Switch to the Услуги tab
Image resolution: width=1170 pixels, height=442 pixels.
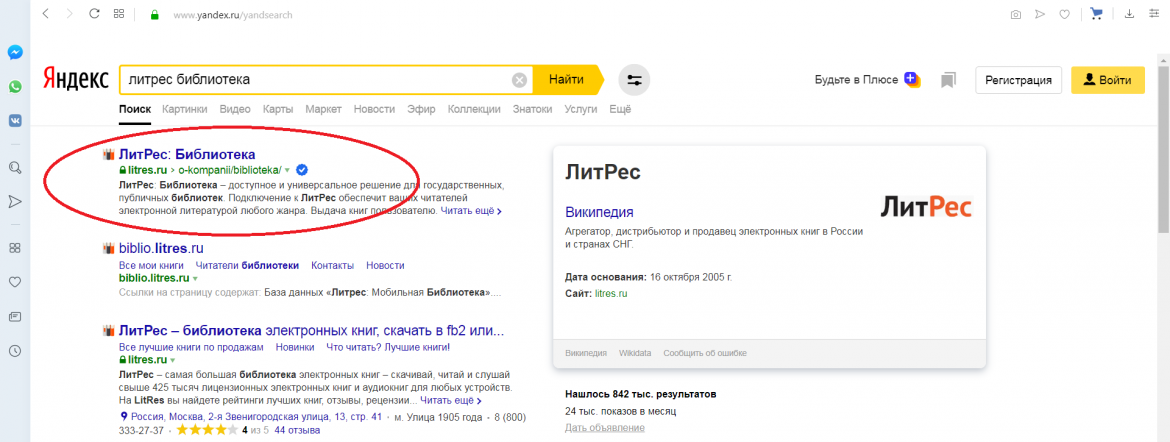click(x=581, y=109)
